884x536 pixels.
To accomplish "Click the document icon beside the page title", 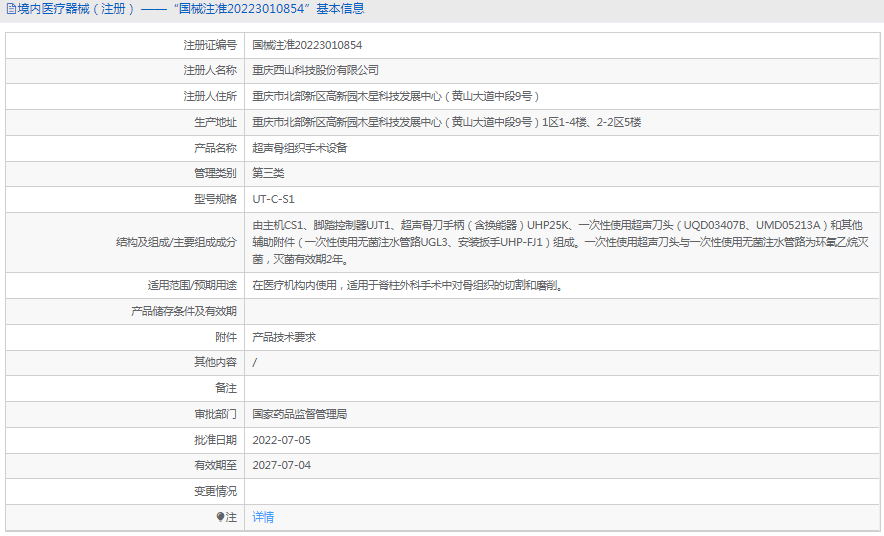I will pyautogui.click(x=11, y=9).
